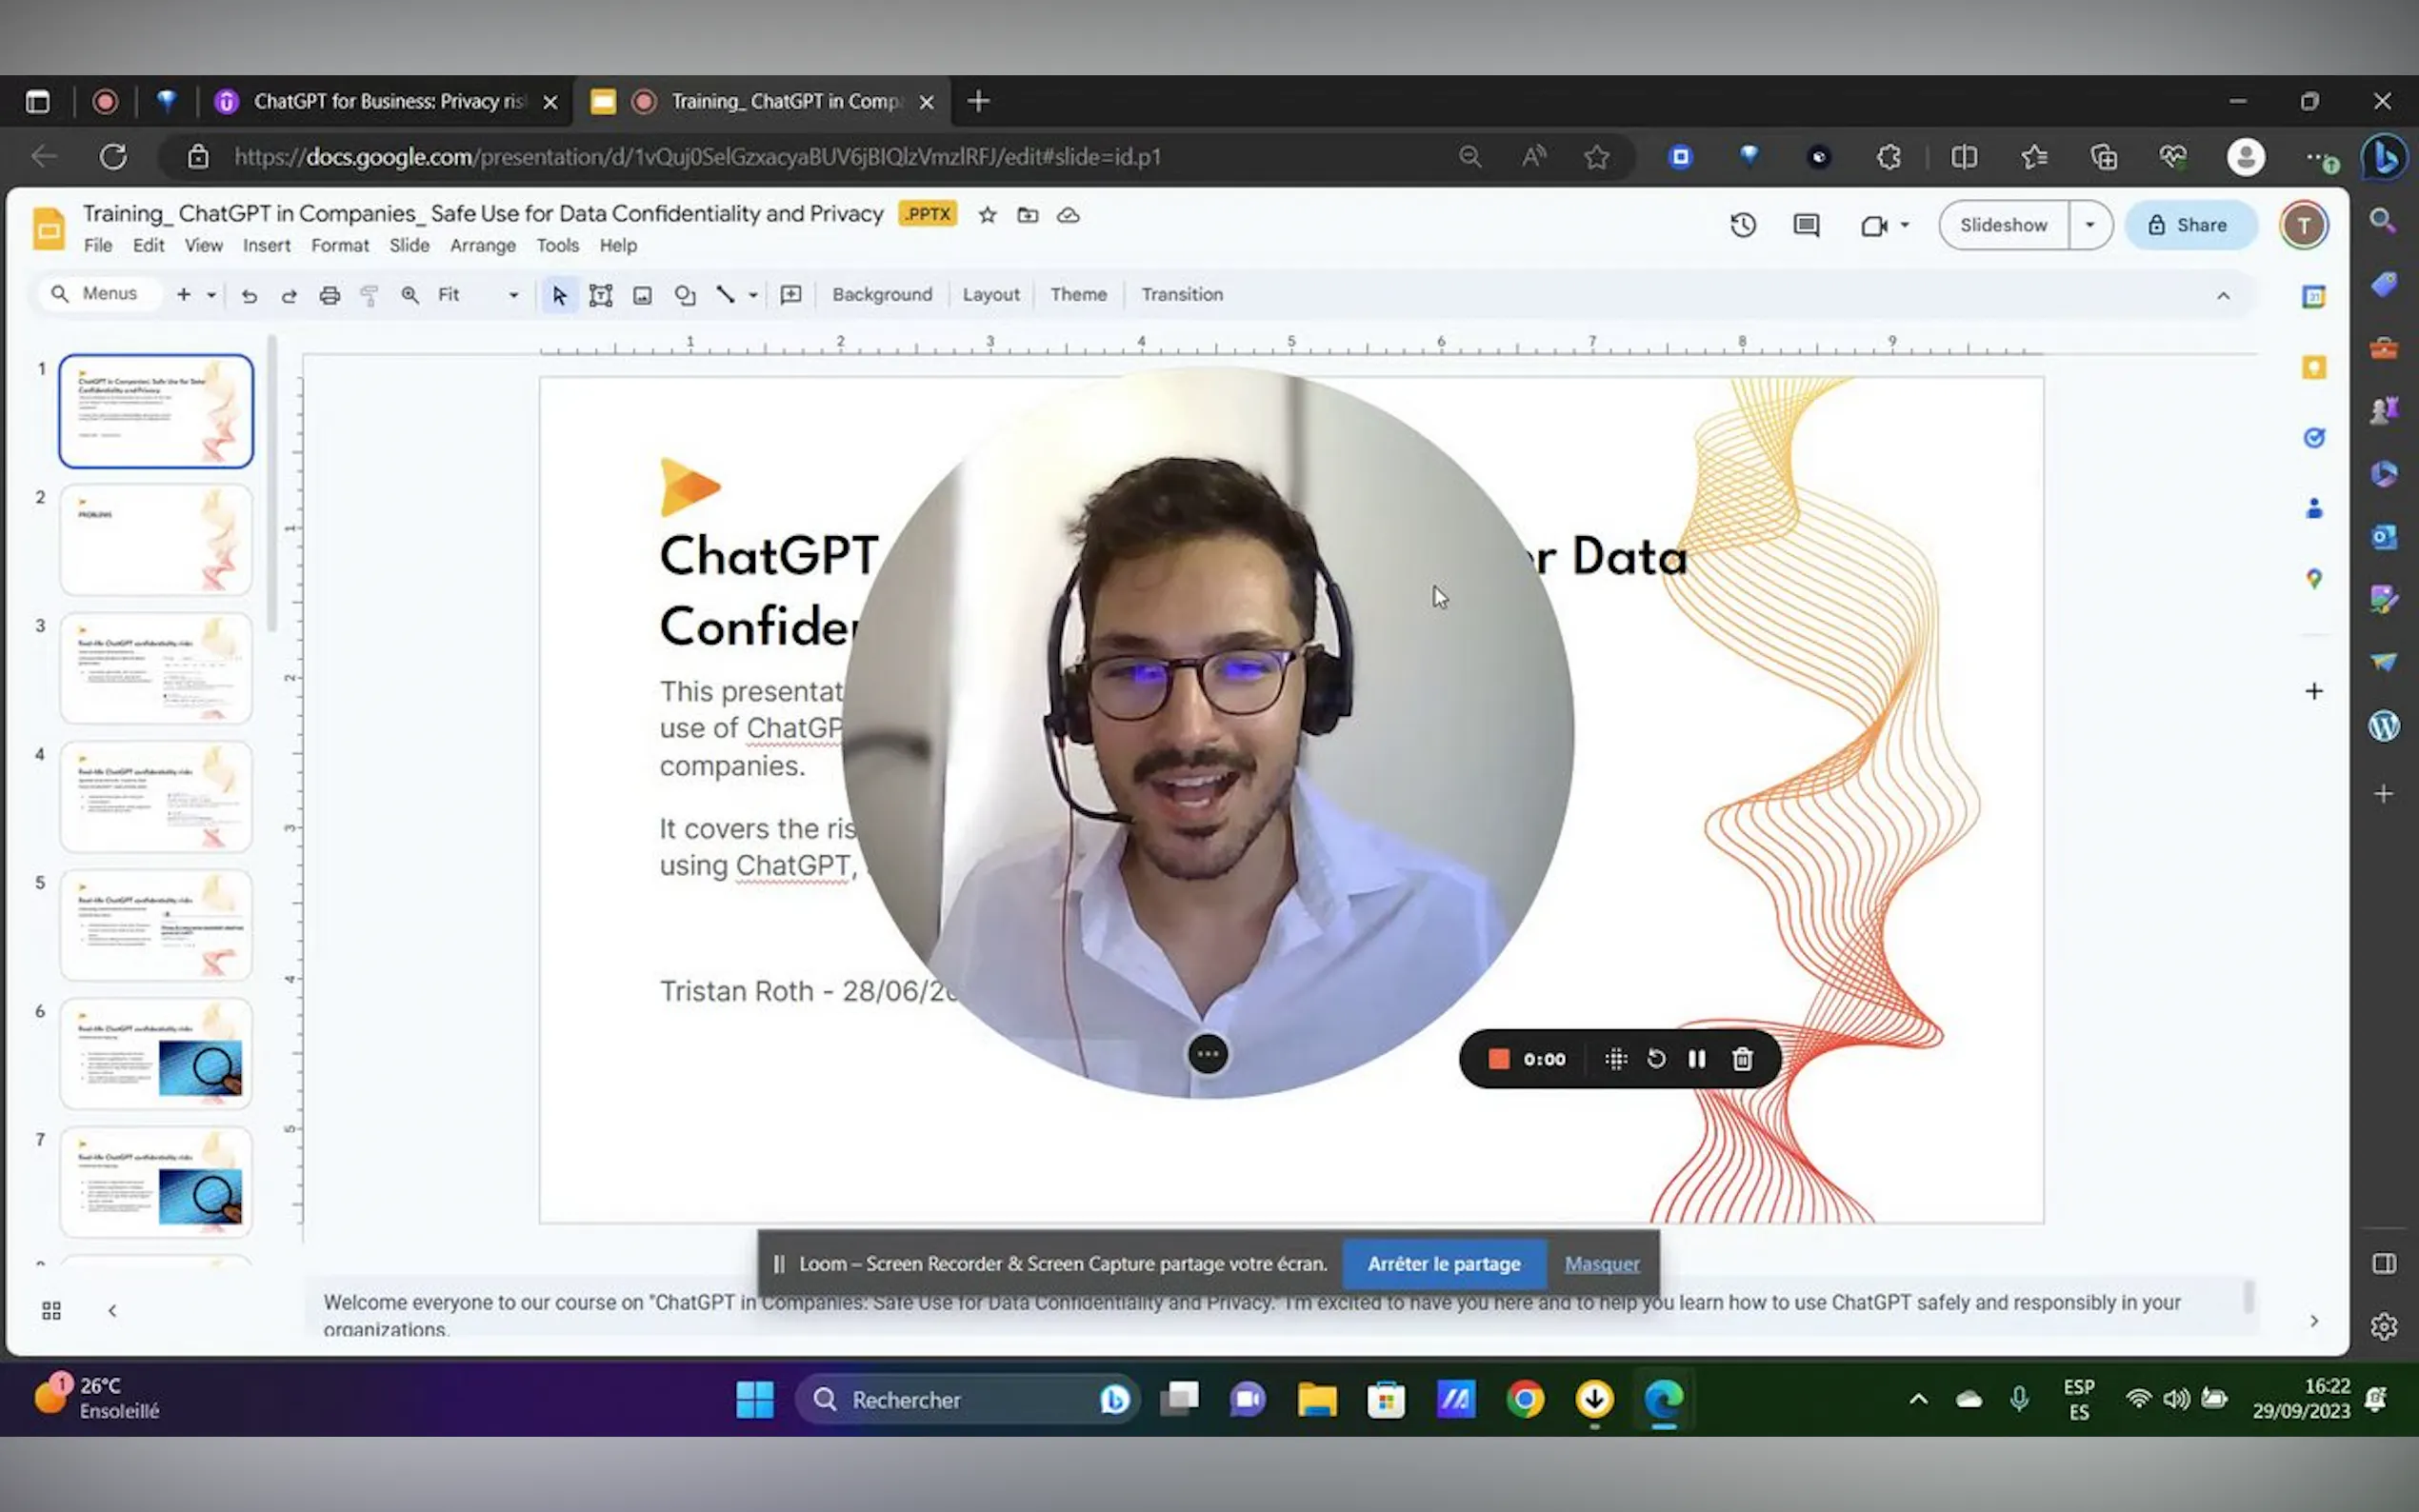Click the Windows Rechercher search box
The width and height of the screenshot is (2419, 1512).
coord(966,1399)
